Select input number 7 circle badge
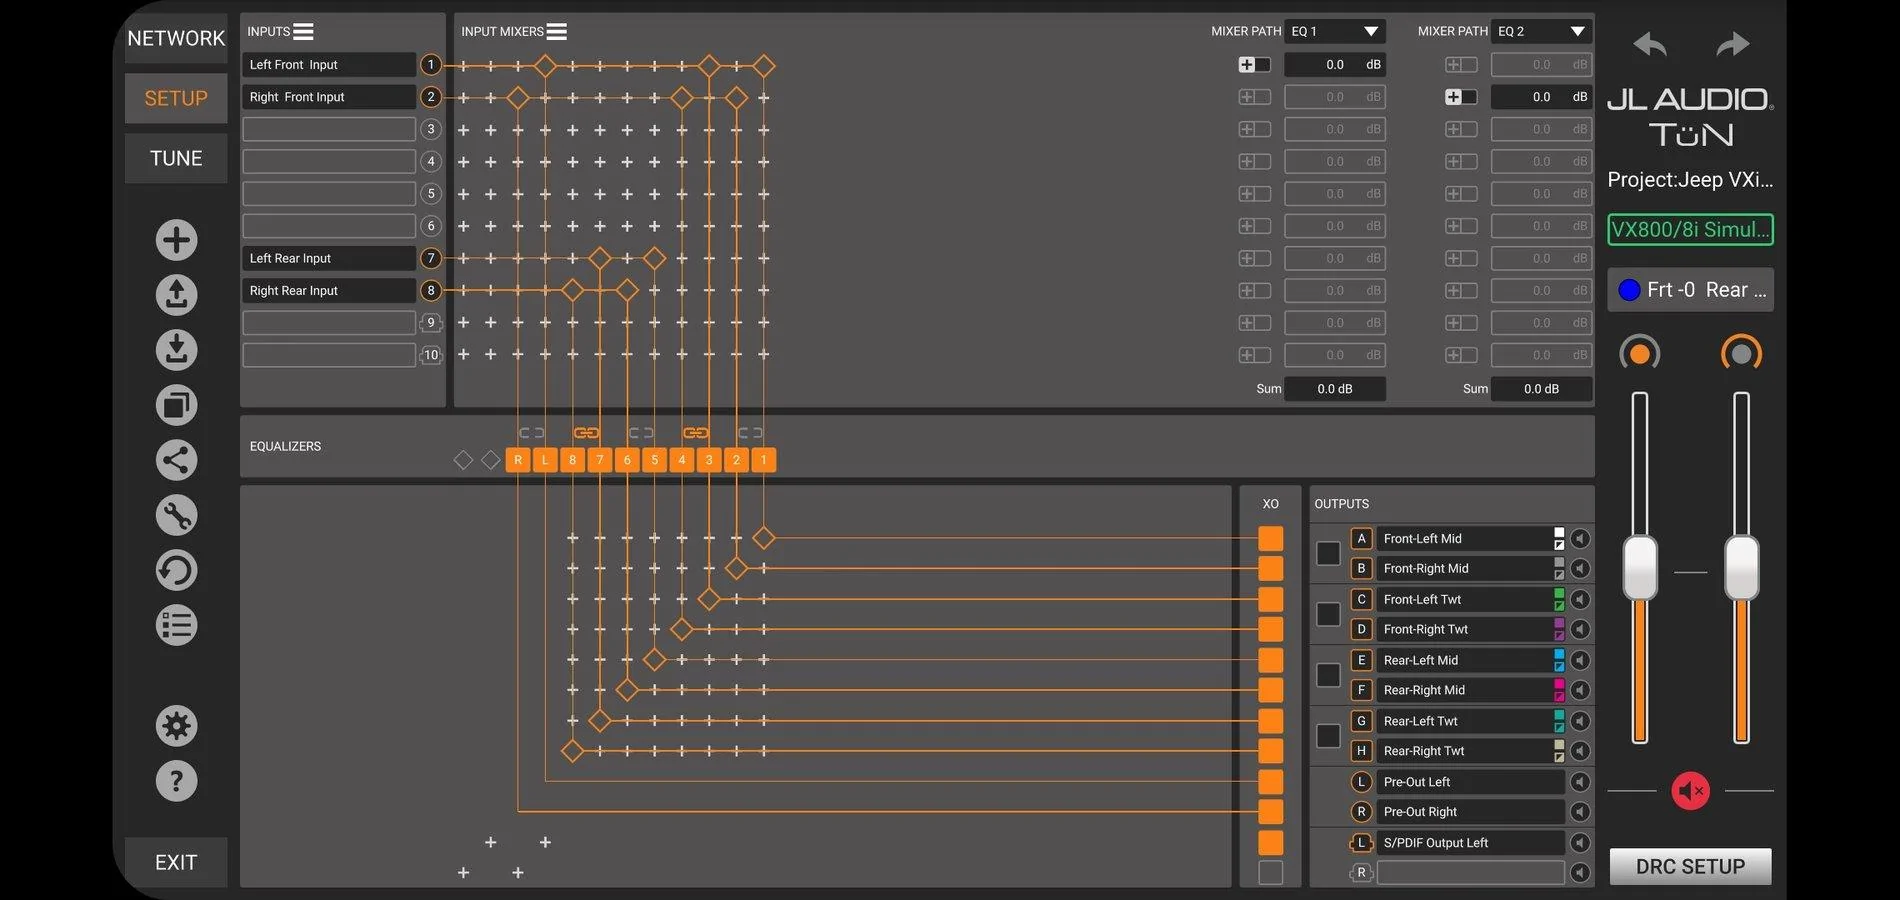The height and width of the screenshot is (900, 1900). pos(431,258)
